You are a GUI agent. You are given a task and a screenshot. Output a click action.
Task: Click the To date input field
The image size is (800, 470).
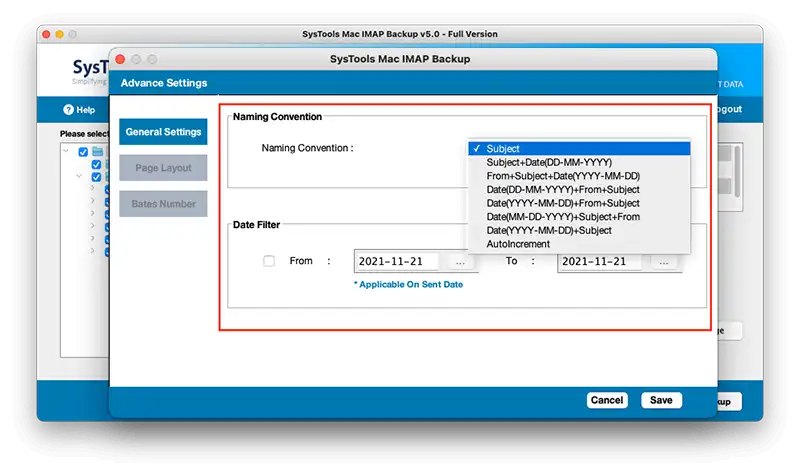(600, 261)
